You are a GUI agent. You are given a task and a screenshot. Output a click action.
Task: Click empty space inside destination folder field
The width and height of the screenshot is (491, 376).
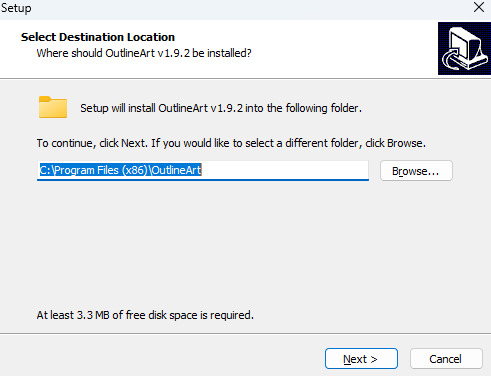[285, 170]
